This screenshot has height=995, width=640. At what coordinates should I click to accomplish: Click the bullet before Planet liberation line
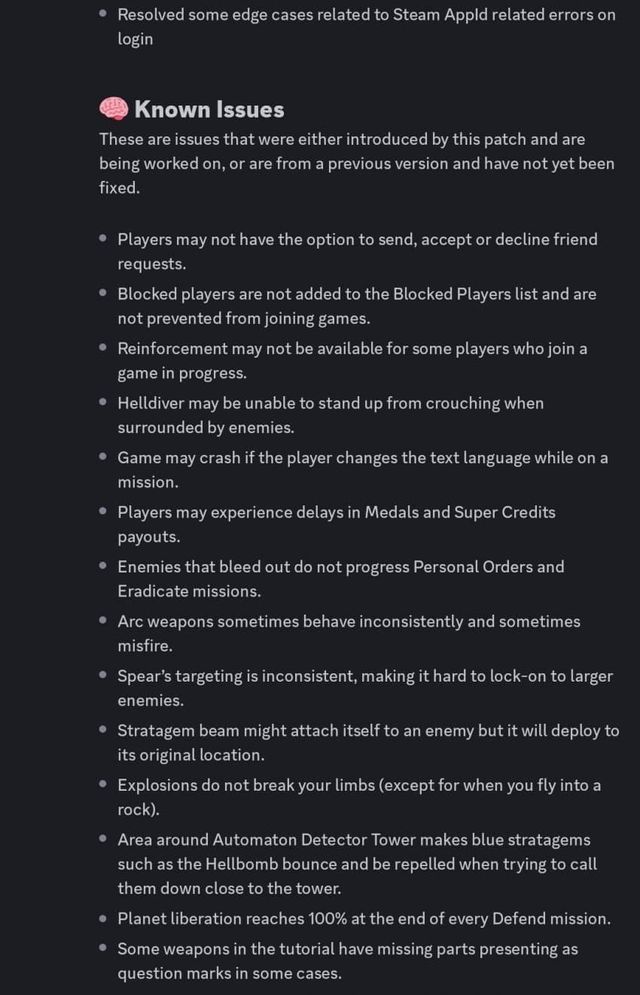pyautogui.click(x=103, y=918)
